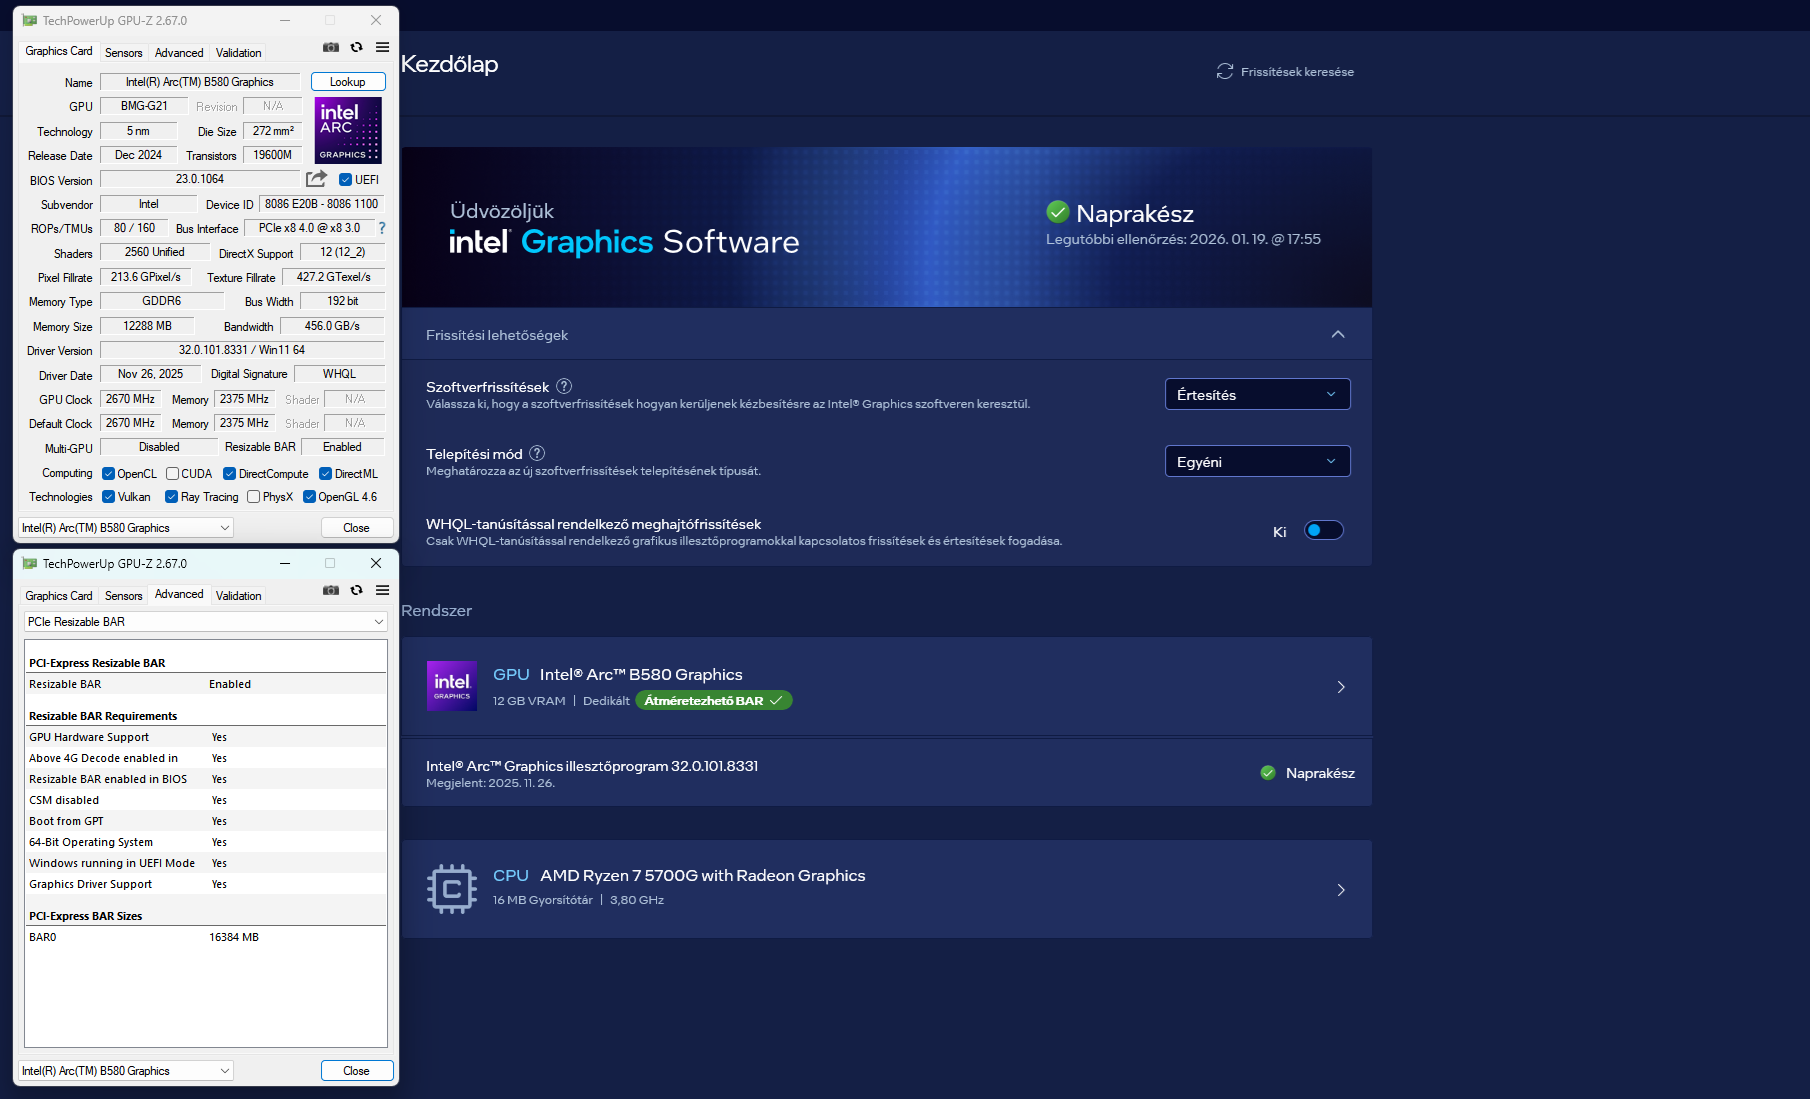Screen dimensions: 1810x1099
Task: Click Close button in lower GPU-Z window
Action: pos(357,1071)
